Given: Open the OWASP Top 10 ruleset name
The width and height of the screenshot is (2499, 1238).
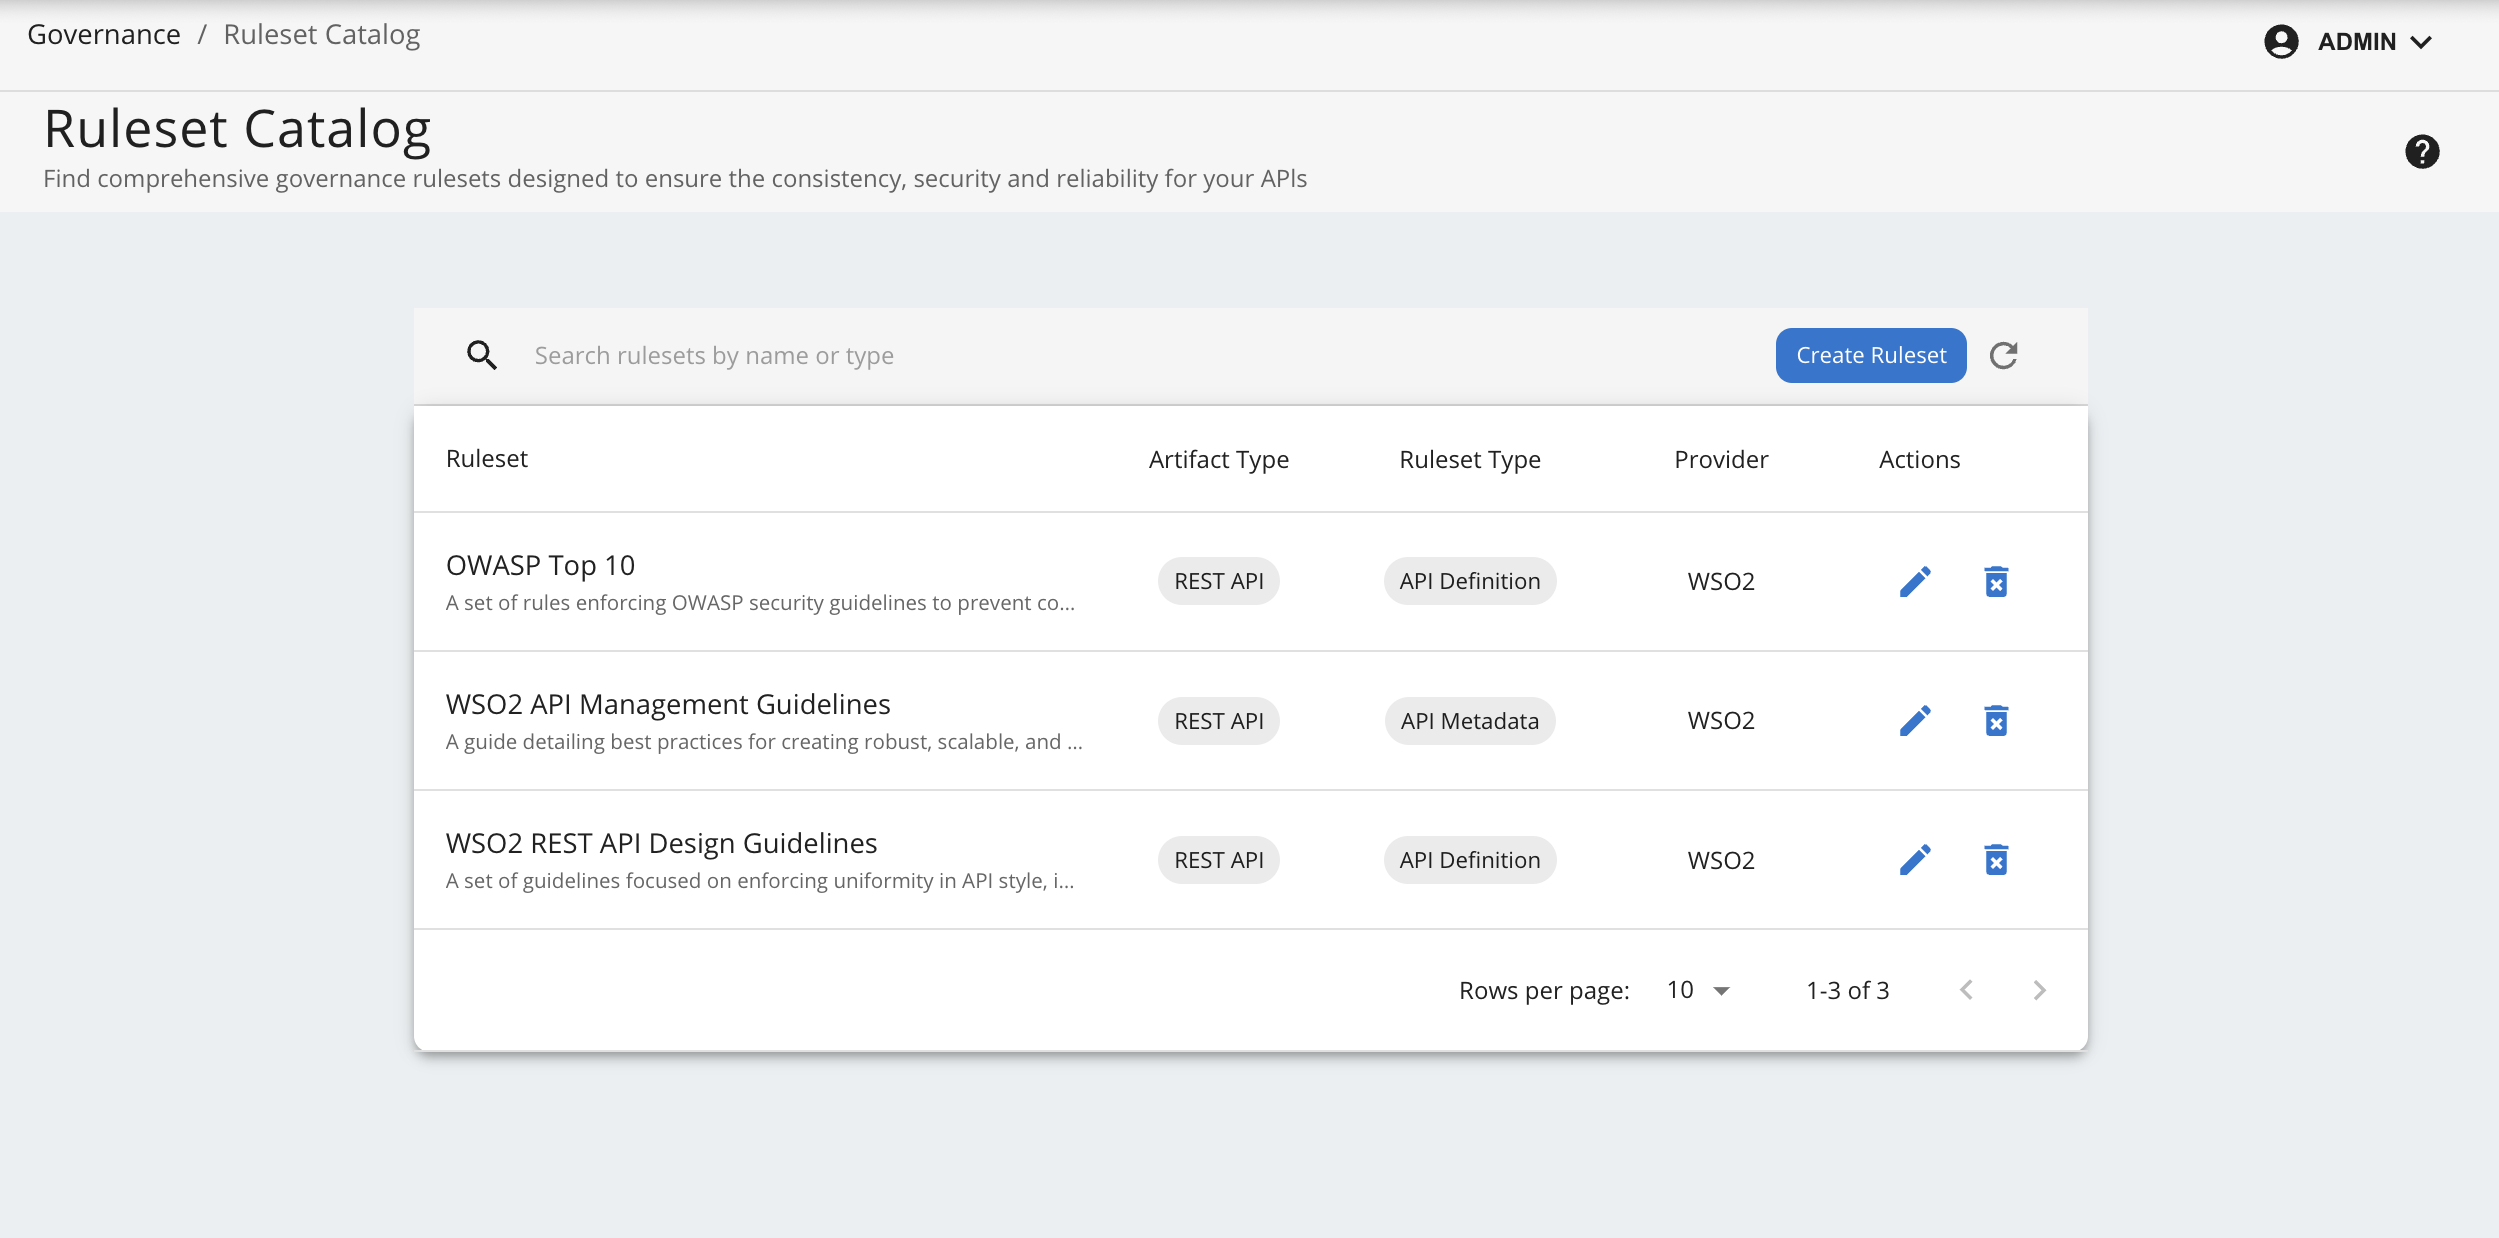Looking at the screenshot, I should (x=540, y=566).
